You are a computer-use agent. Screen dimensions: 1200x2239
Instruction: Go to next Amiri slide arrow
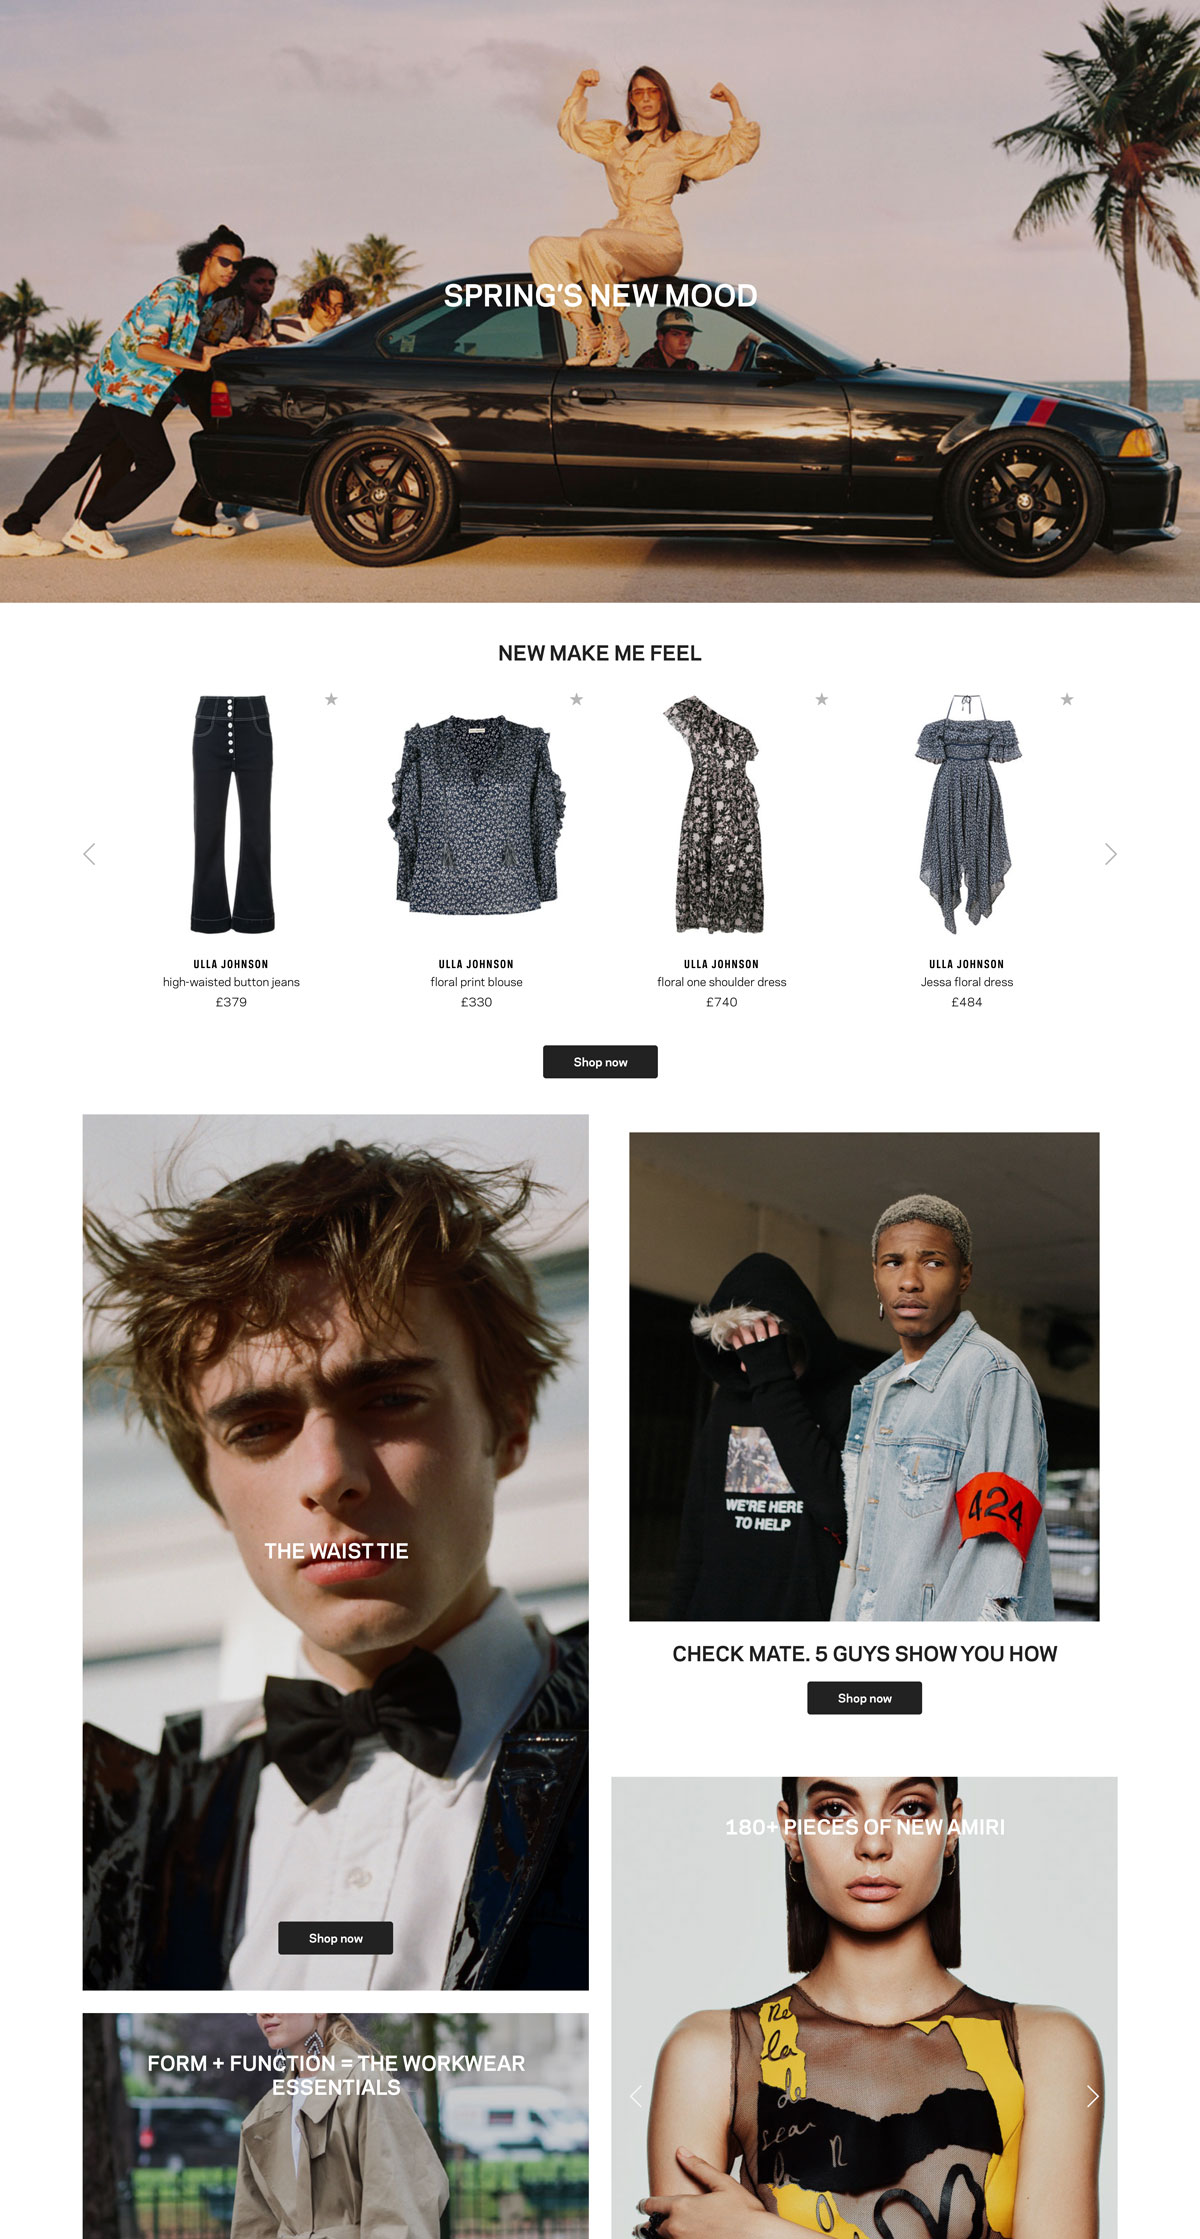(1092, 2097)
